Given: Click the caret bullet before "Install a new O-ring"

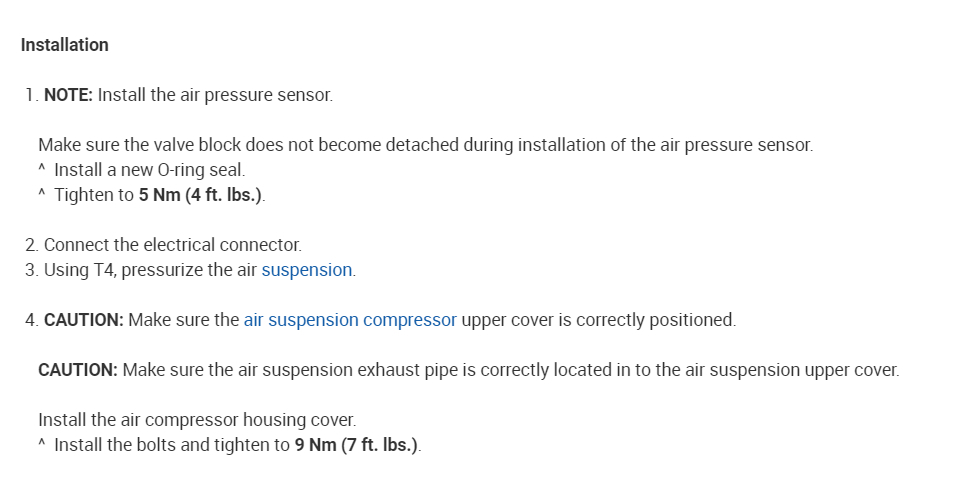Looking at the screenshot, I should pyautogui.click(x=42, y=170).
